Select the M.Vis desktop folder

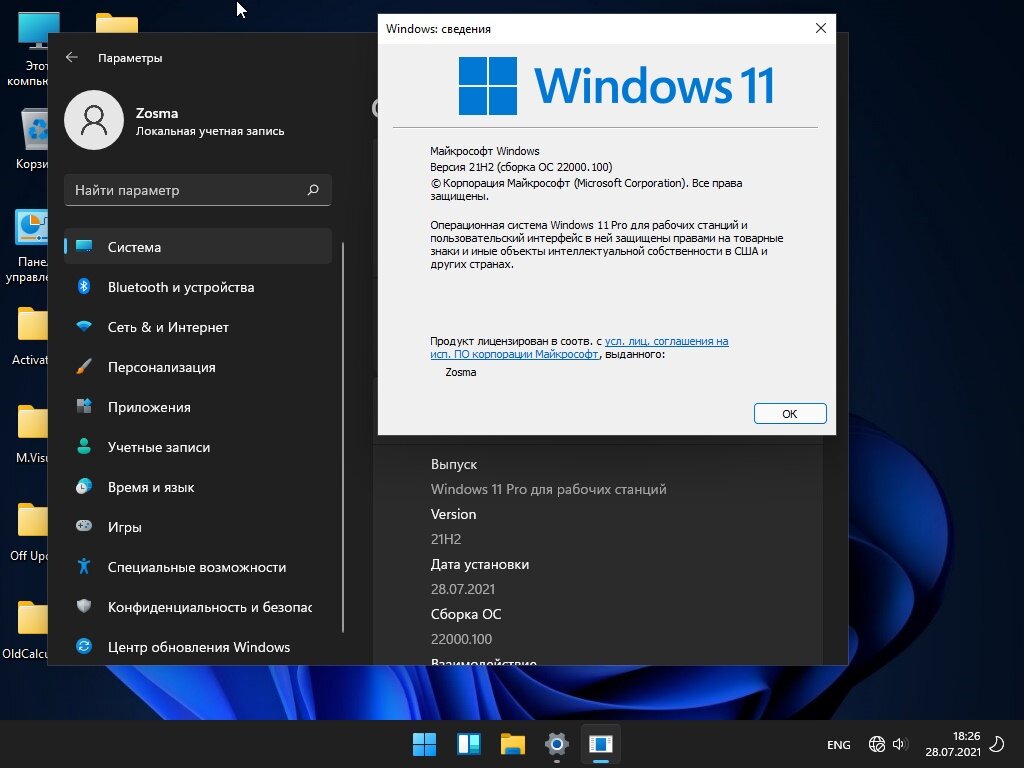pos(31,434)
